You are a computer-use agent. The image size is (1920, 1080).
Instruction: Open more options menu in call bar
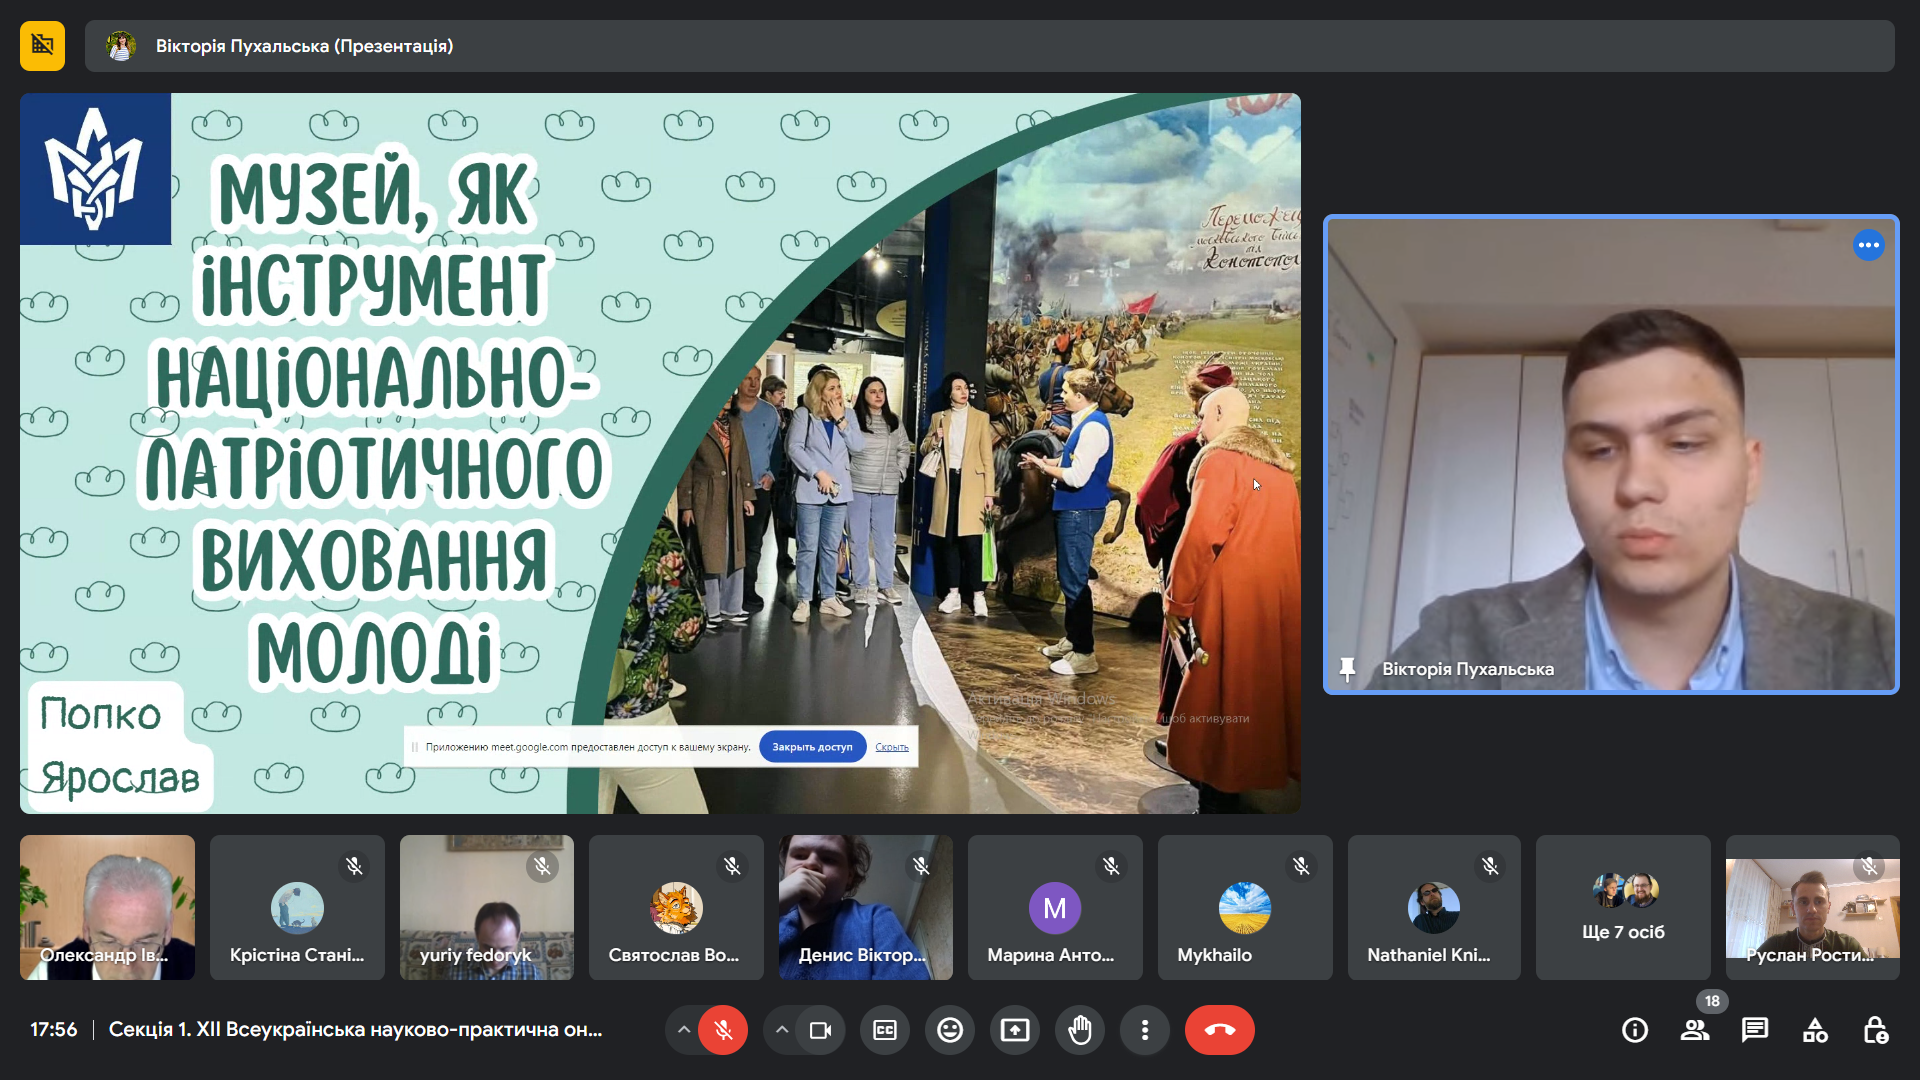point(1145,1030)
